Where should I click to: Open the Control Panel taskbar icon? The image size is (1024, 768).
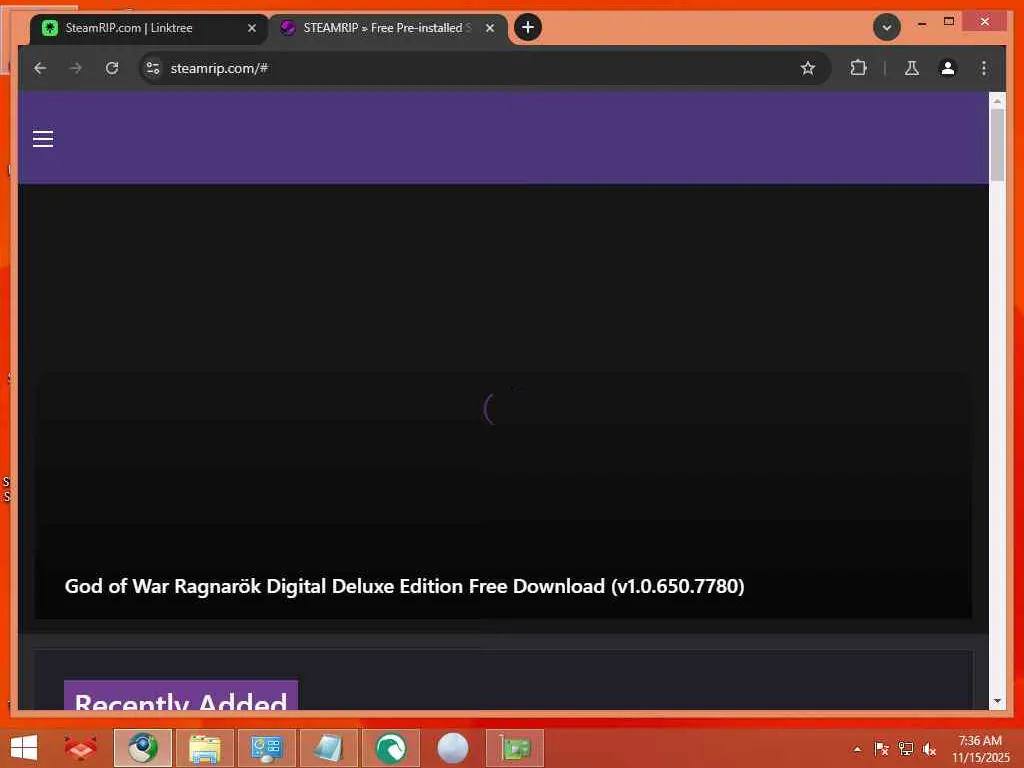pyautogui.click(x=266, y=748)
